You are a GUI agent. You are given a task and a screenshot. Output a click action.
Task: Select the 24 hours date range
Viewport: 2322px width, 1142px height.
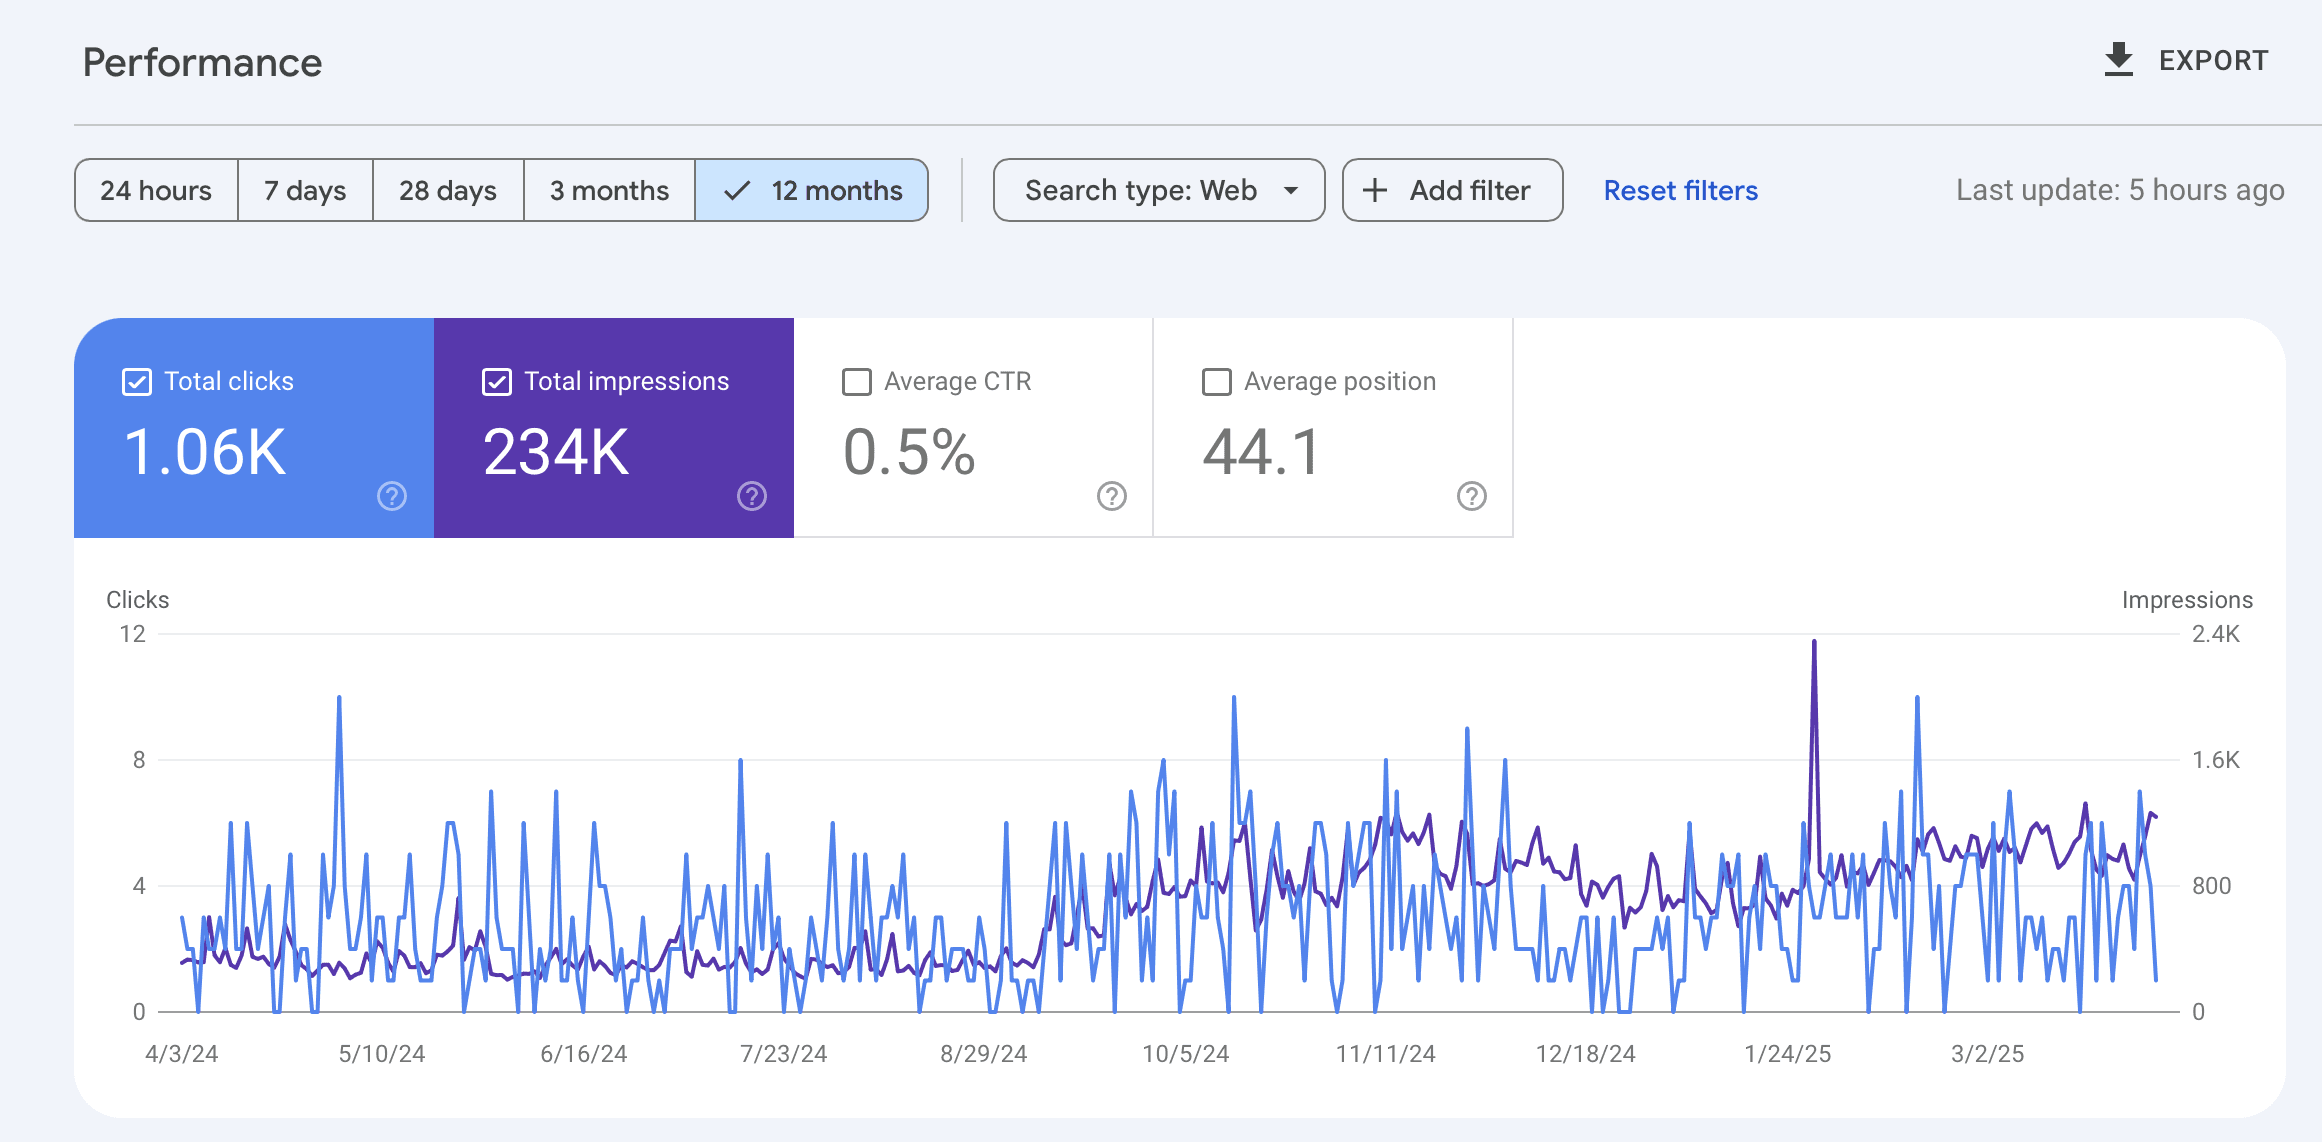156,190
